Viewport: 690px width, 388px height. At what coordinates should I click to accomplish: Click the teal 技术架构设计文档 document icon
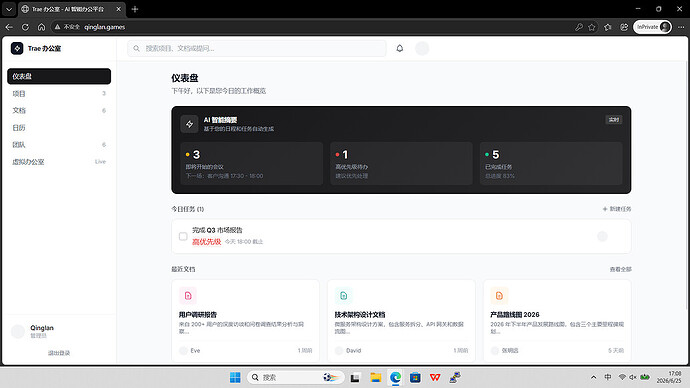click(344, 296)
